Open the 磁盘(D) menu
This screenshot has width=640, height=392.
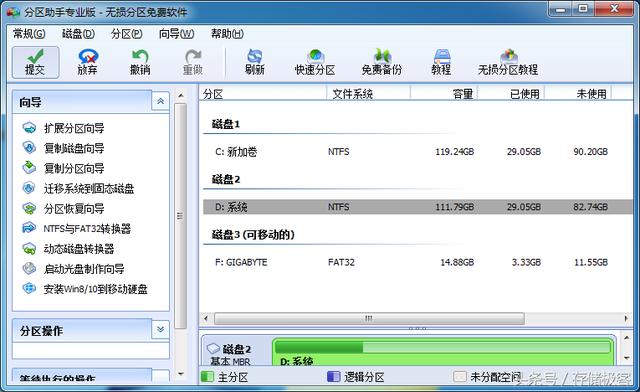(78, 34)
